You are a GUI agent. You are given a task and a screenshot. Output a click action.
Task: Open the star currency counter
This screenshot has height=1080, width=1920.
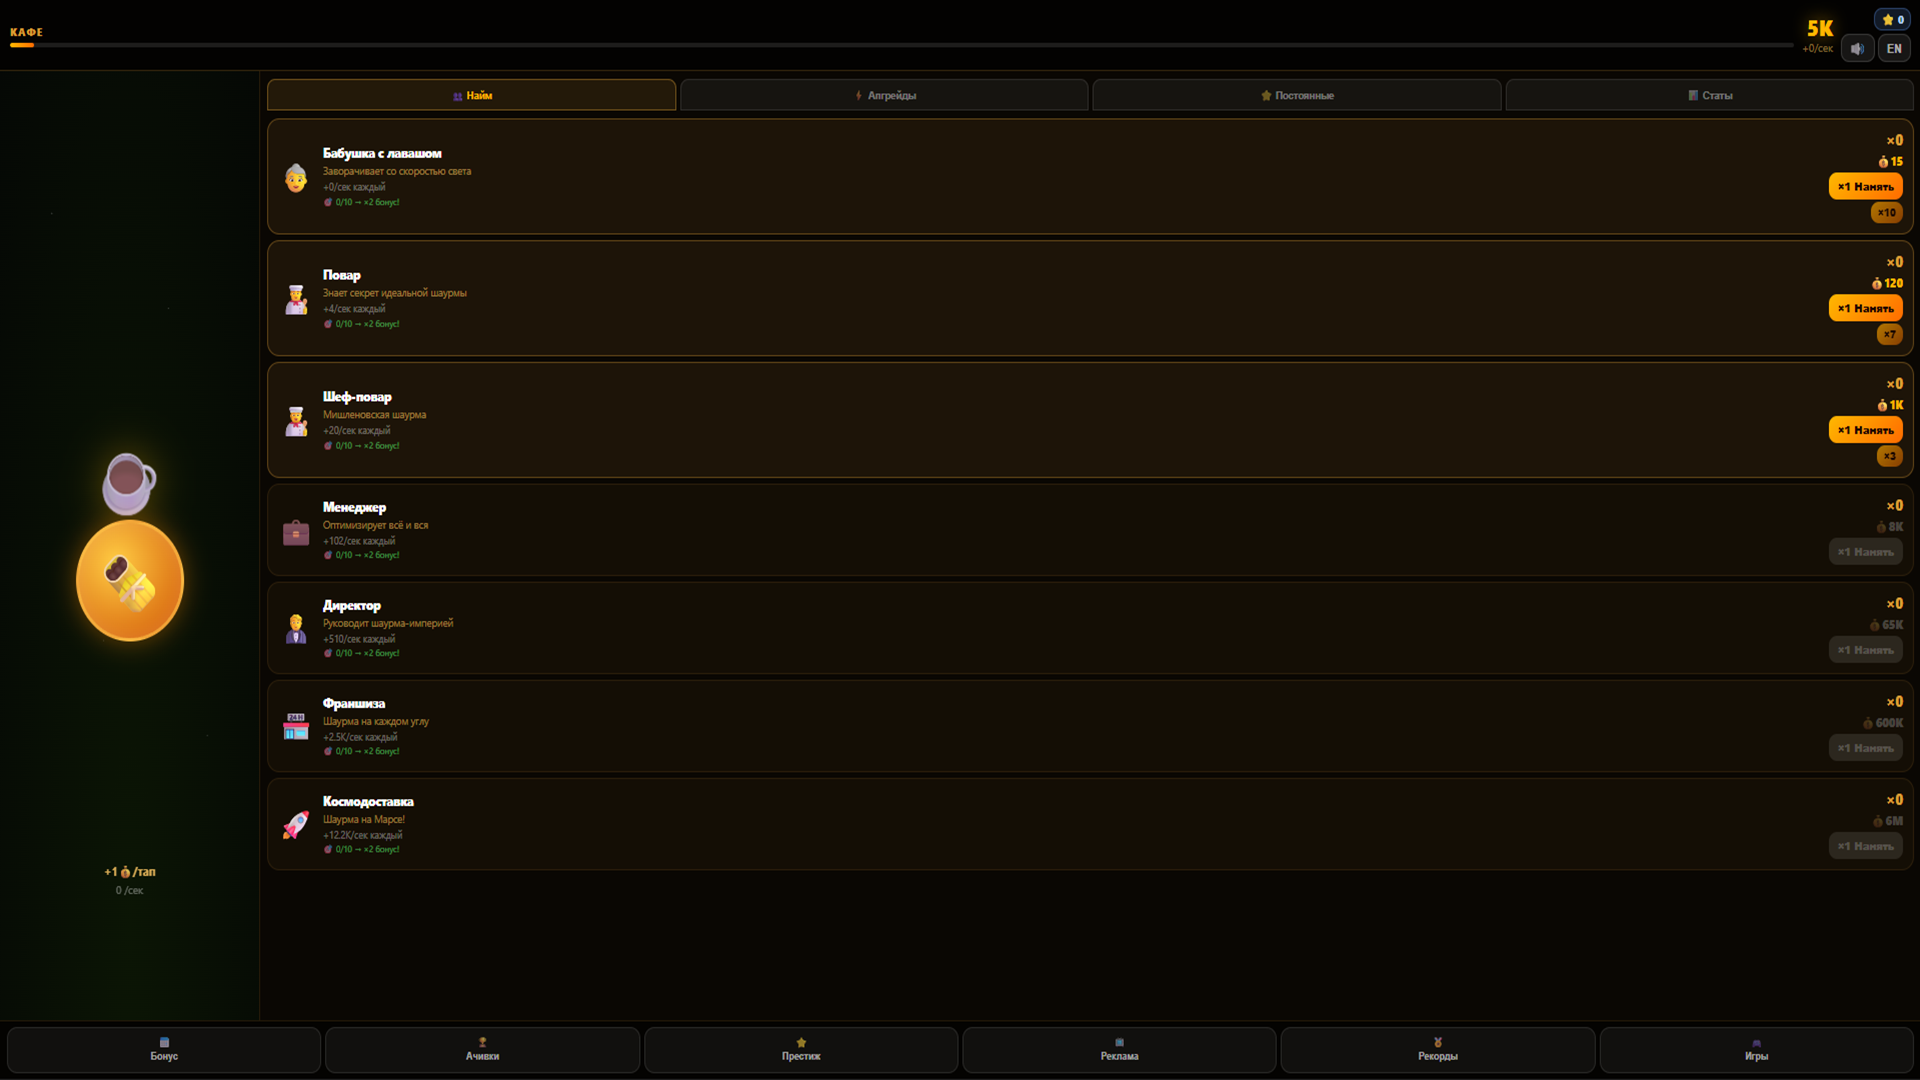pyautogui.click(x=1893, y=19)
